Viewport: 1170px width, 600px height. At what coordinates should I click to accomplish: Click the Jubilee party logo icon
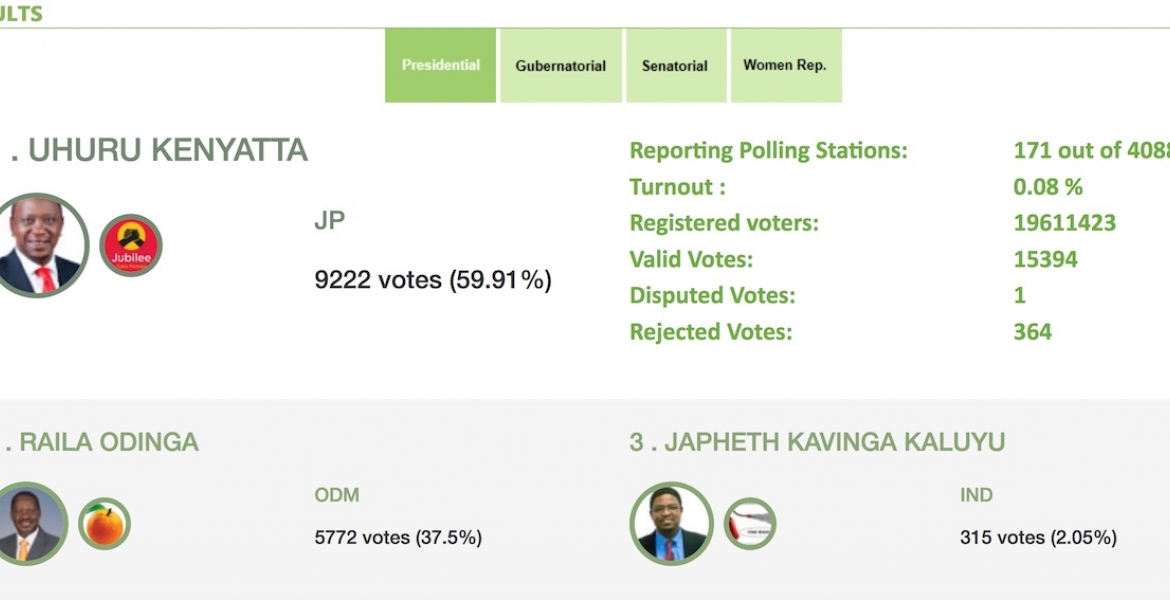(x=129, y=243)
